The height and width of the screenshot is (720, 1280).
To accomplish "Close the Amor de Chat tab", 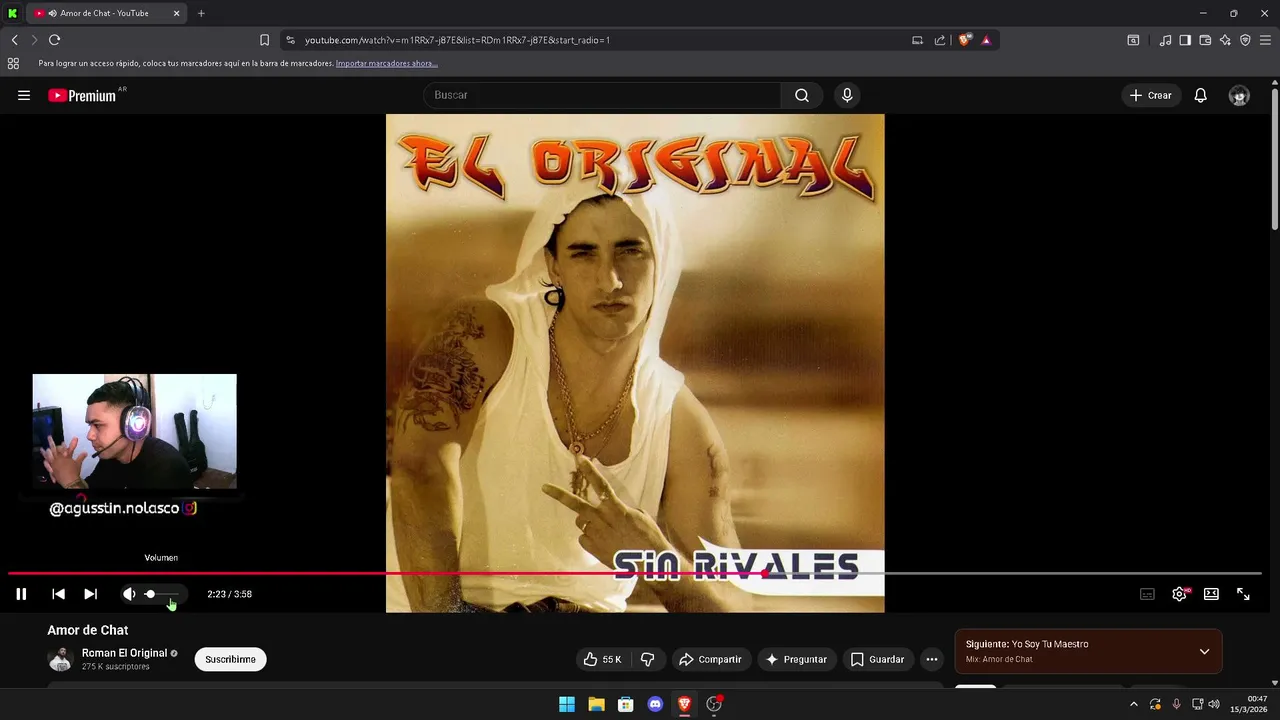I will pyautogui.click(x=177, y=13).
